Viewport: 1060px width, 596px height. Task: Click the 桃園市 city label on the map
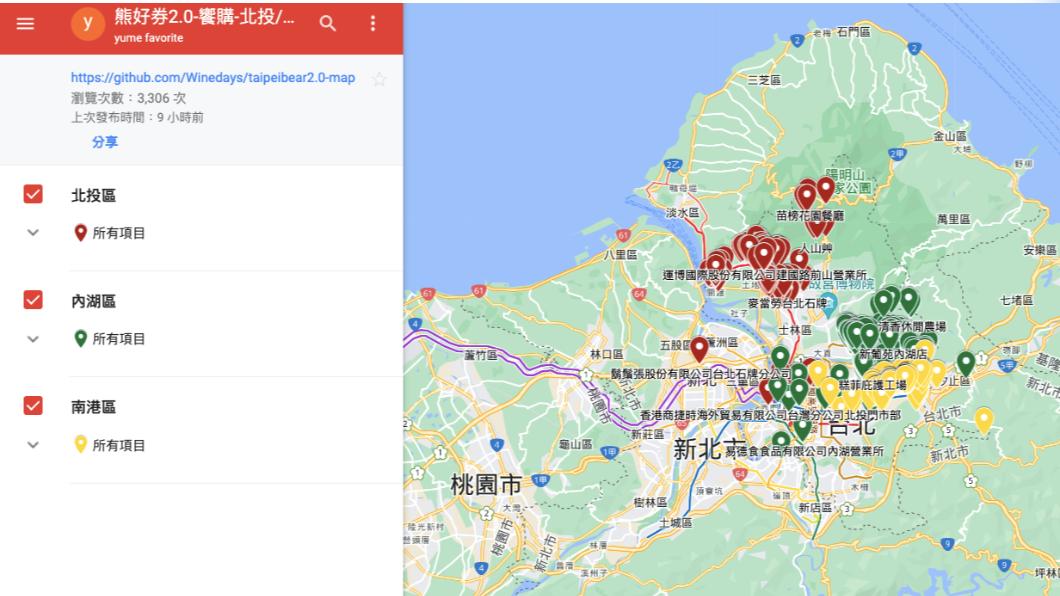[485, 484]
